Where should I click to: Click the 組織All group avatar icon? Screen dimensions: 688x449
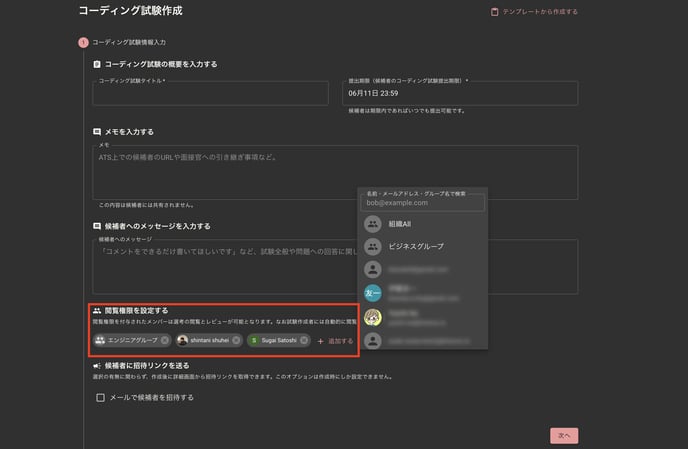coord(373,224)
